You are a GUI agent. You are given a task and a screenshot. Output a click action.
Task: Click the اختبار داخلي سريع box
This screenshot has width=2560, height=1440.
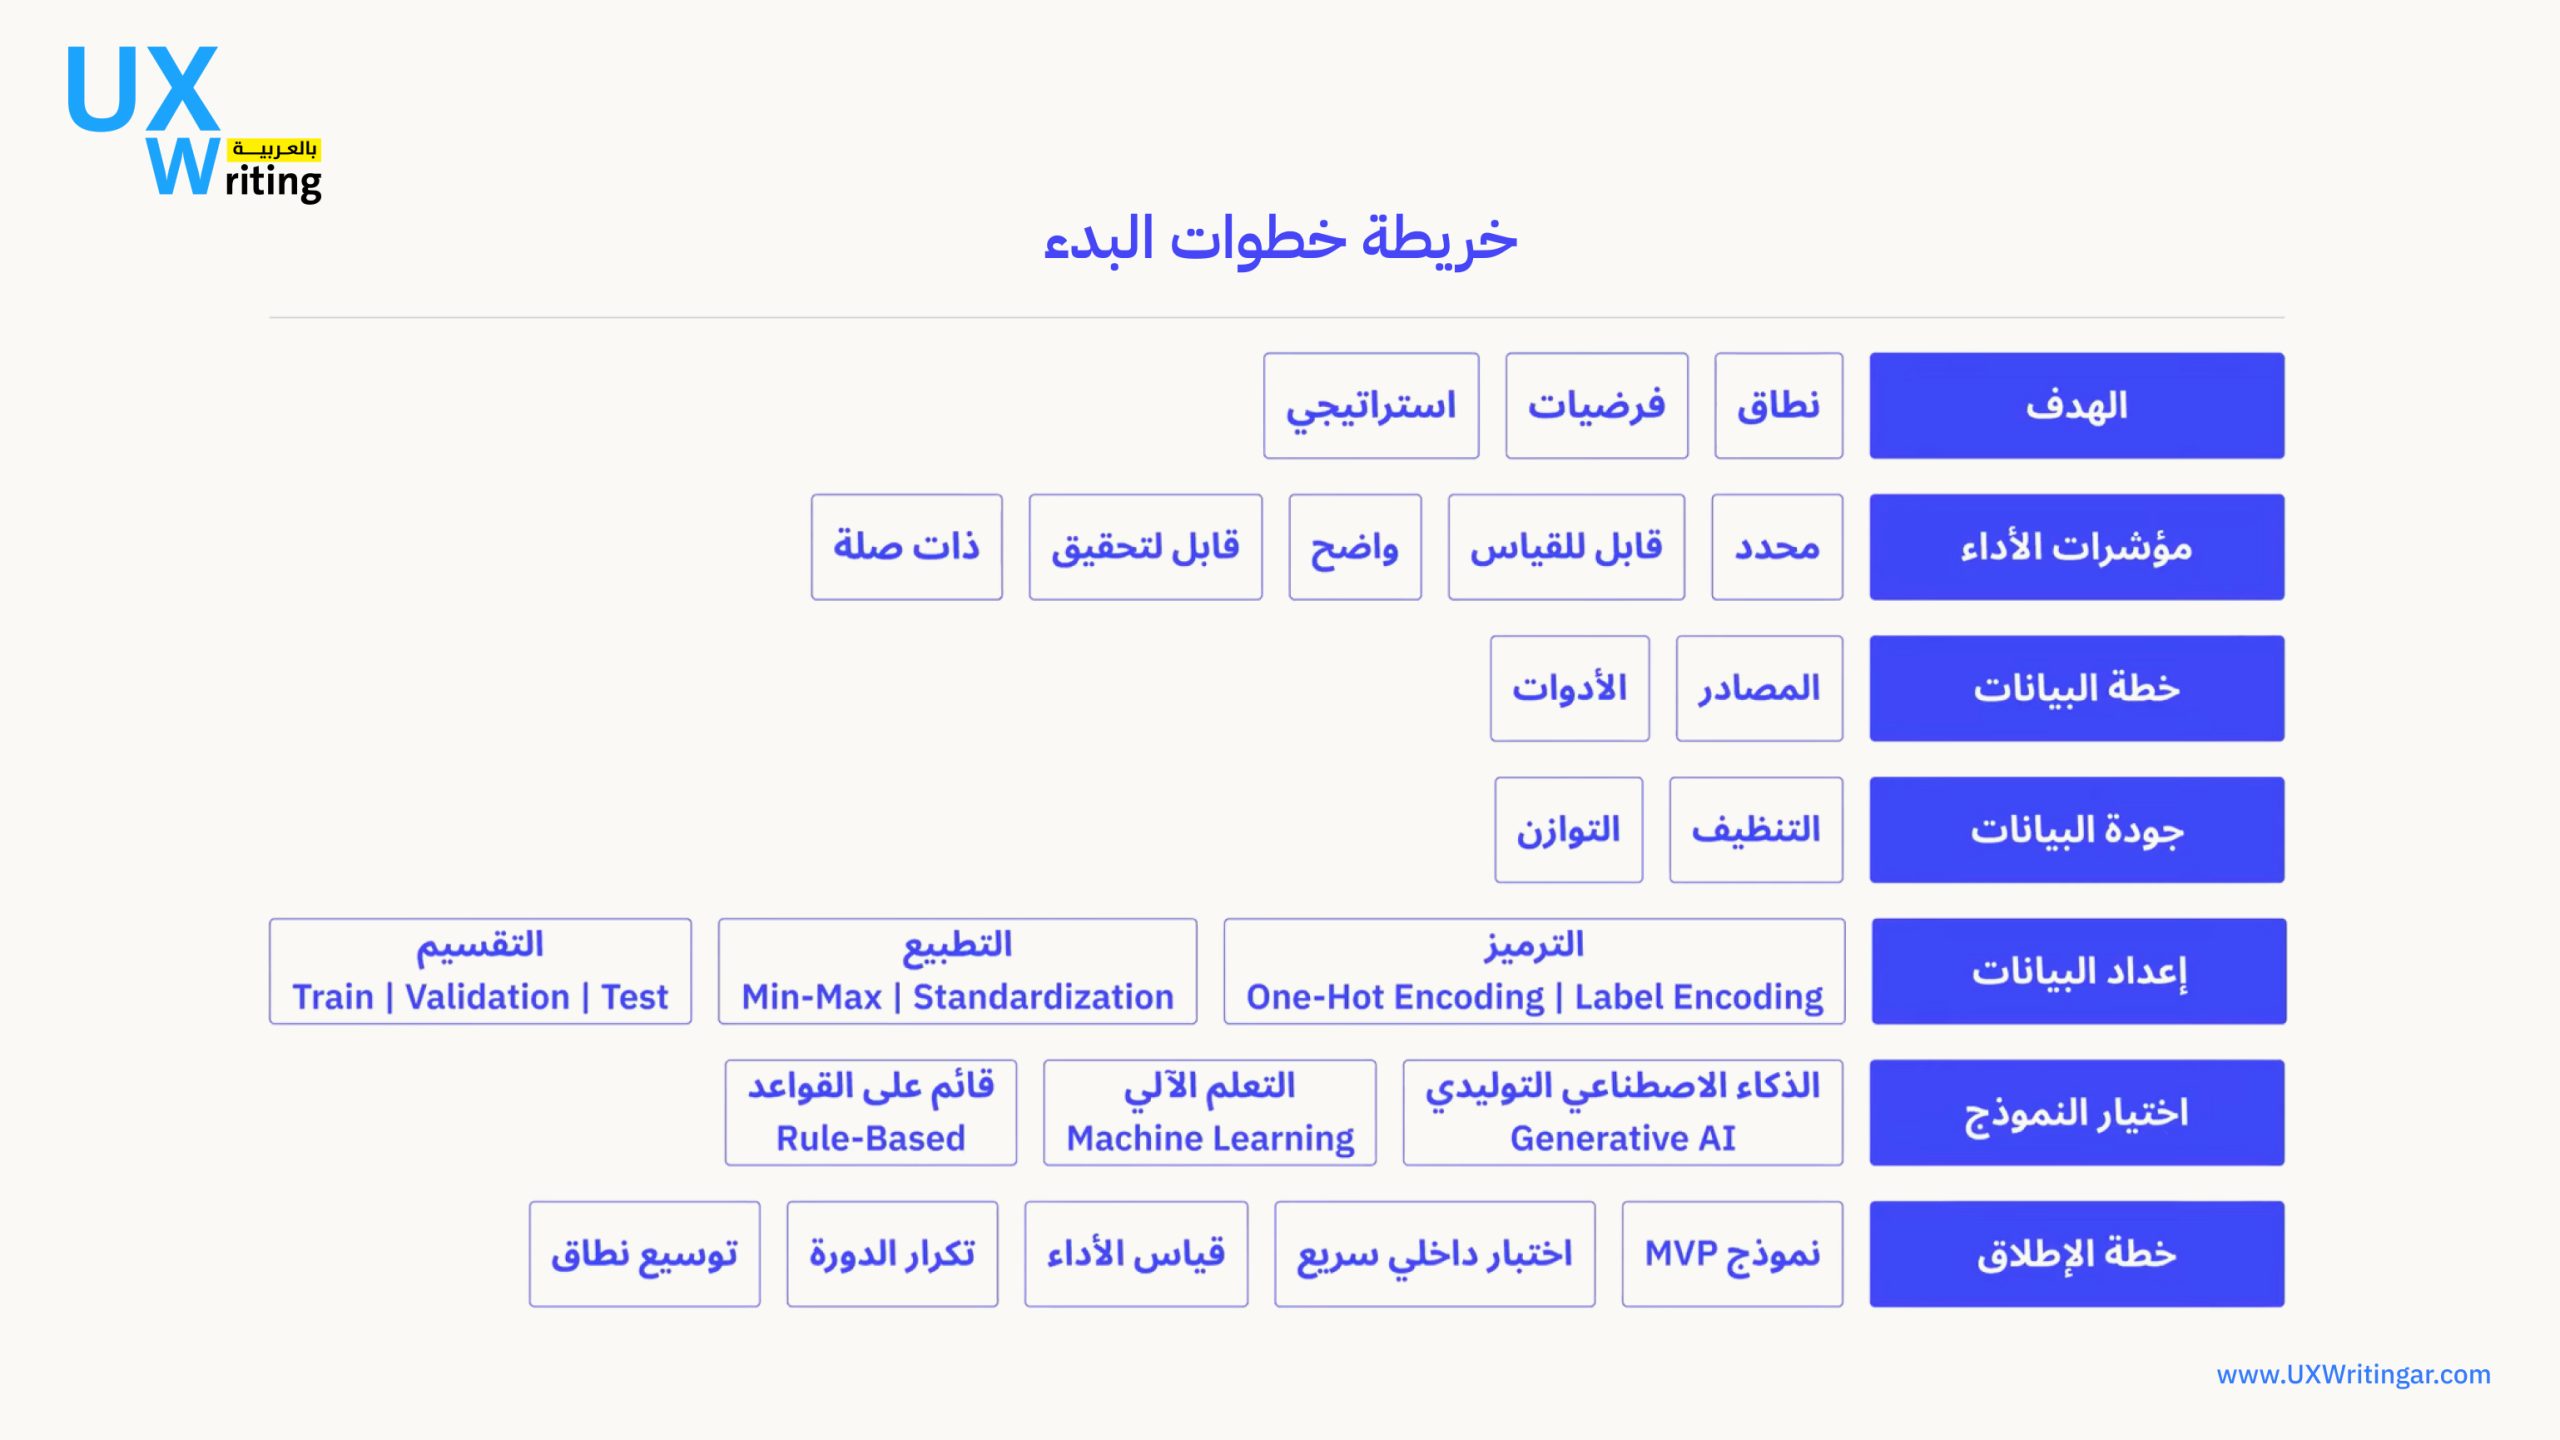coord(1434,1254)
